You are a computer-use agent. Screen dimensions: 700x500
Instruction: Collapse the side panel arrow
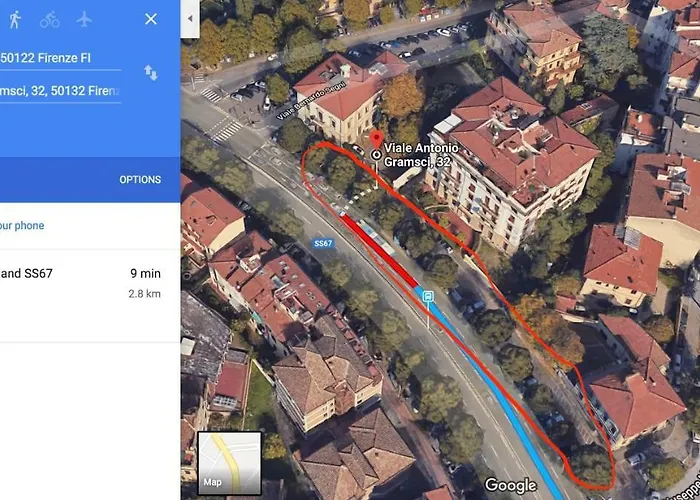pos(190,19)
